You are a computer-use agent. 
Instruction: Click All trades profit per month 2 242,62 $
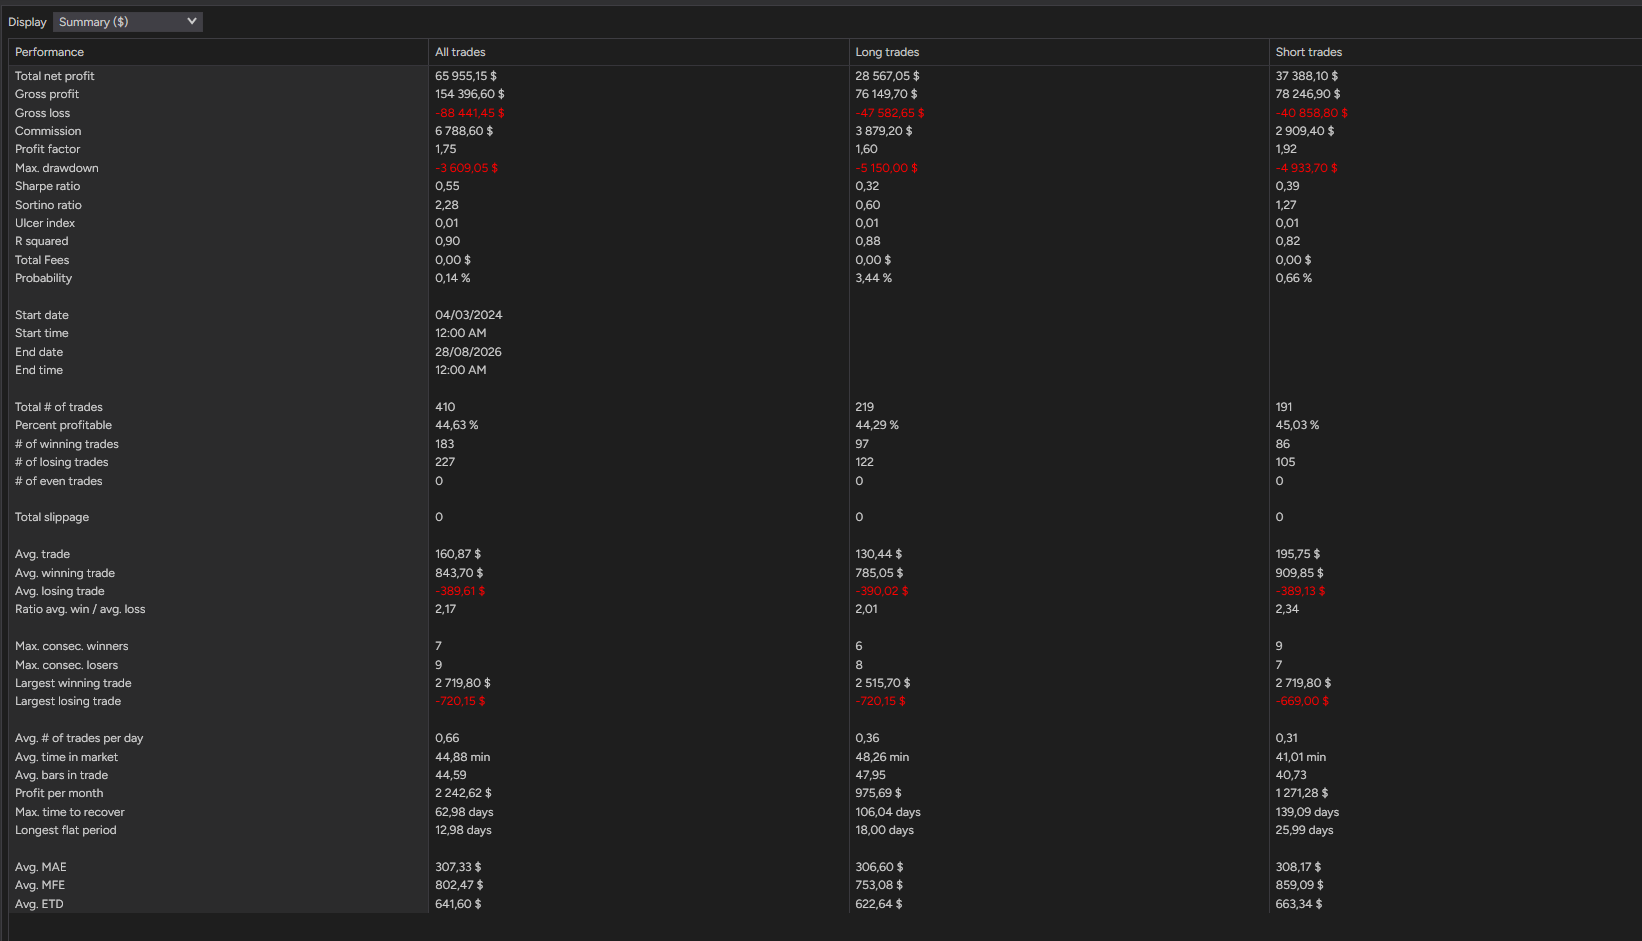(x=463, y=793)
